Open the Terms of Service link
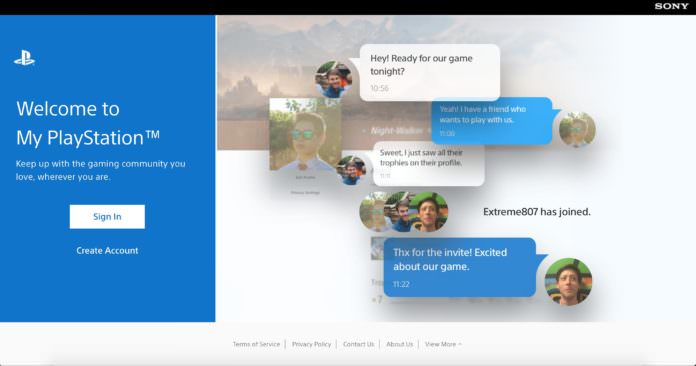Image resolution: width=696 pixels, height=366 pixels. 256,344
